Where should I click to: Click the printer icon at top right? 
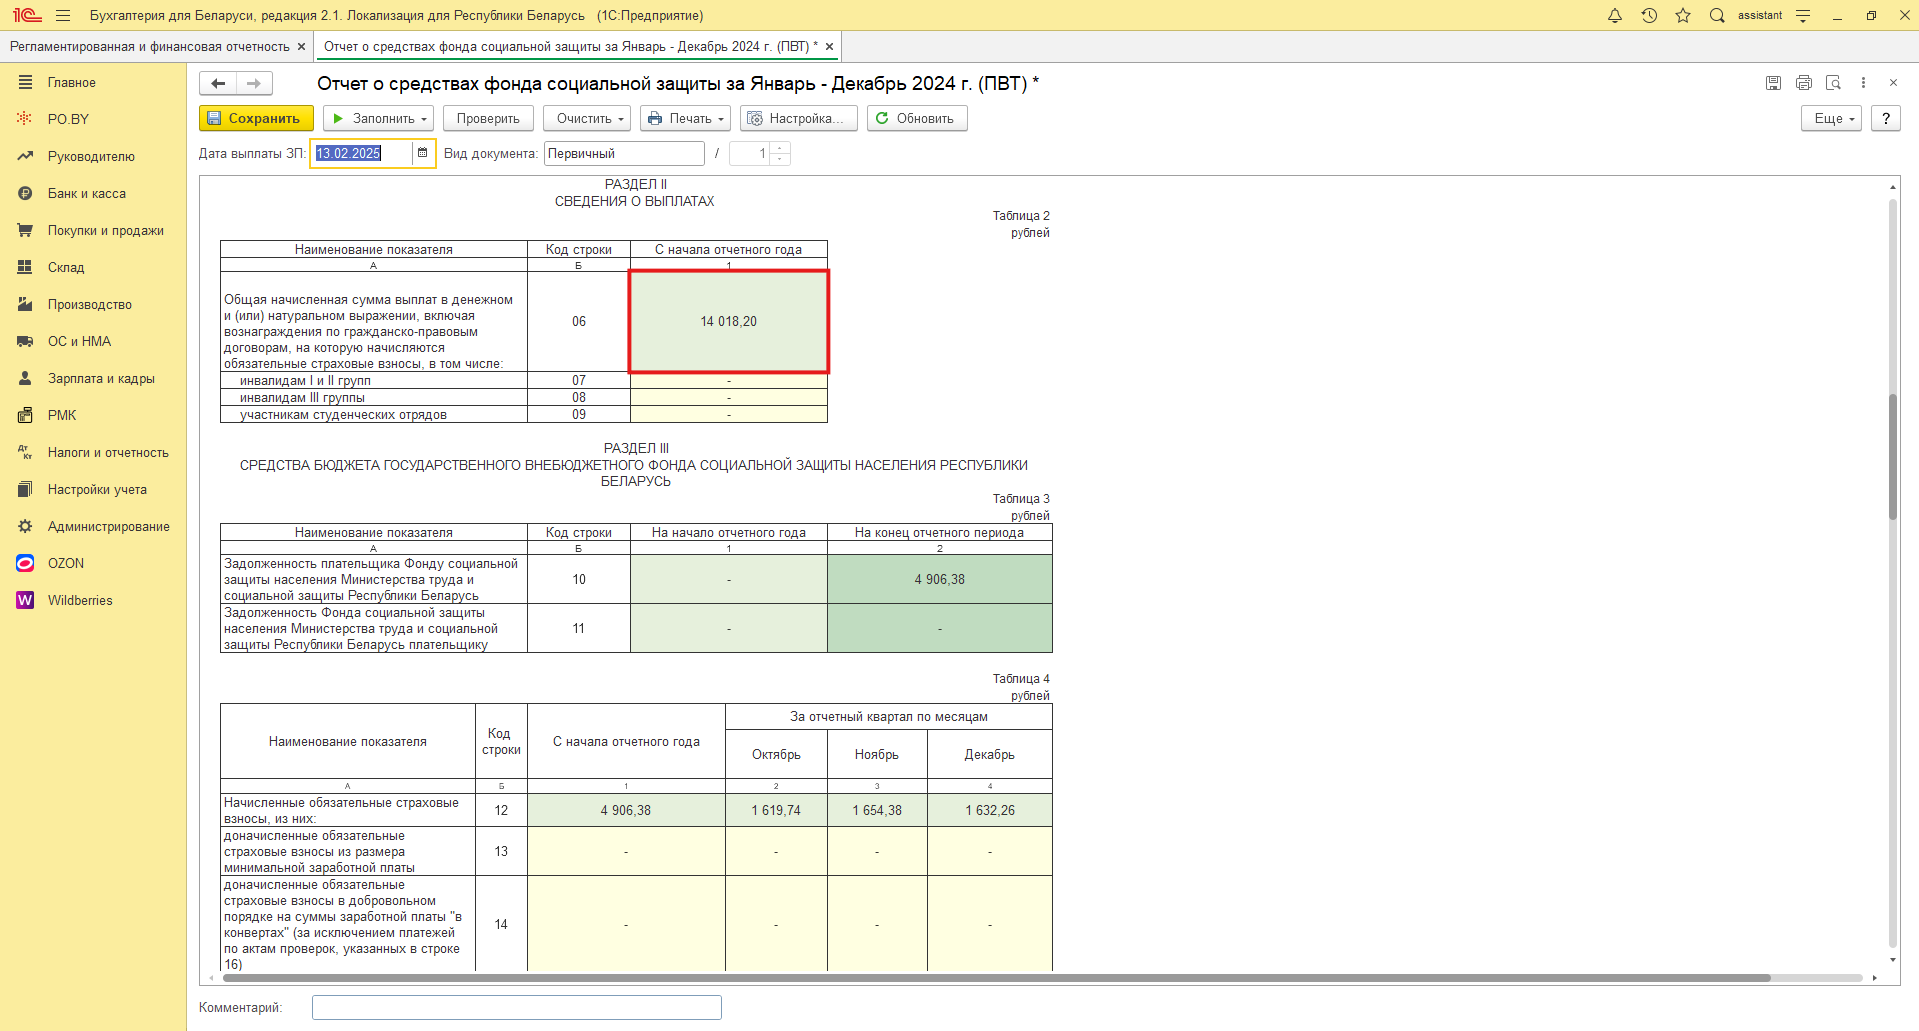tap(1803, 83)
